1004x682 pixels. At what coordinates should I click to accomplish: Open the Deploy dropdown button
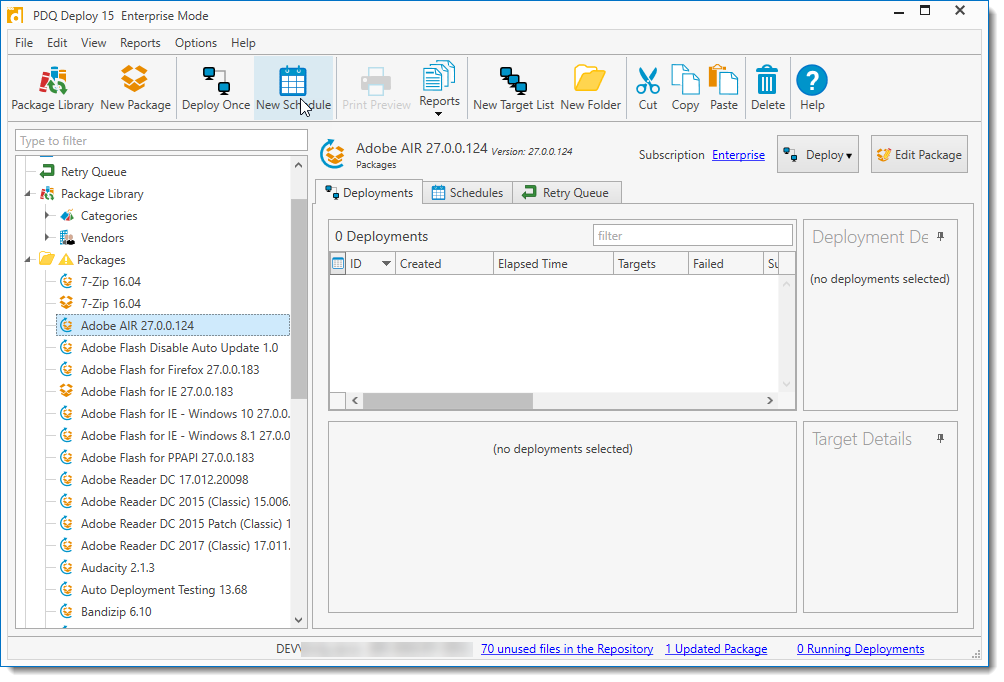click(x=818, y=154)
